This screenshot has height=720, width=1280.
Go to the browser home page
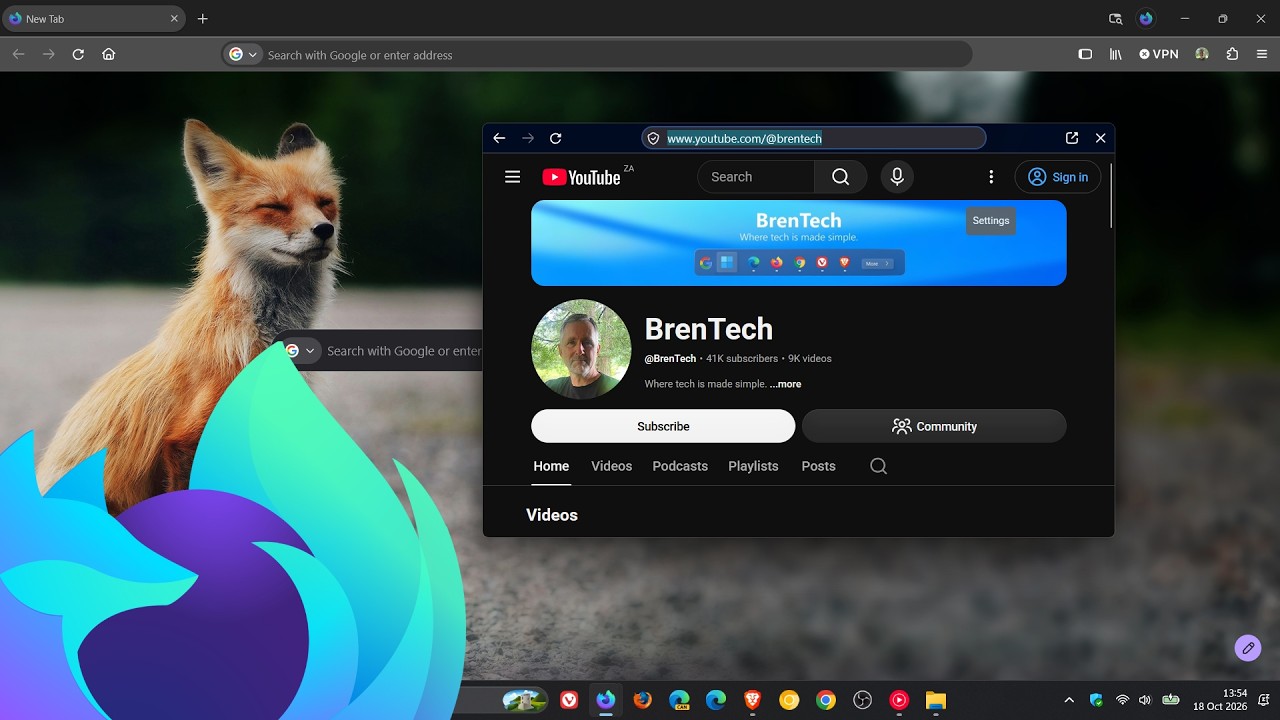pos(109,54)
